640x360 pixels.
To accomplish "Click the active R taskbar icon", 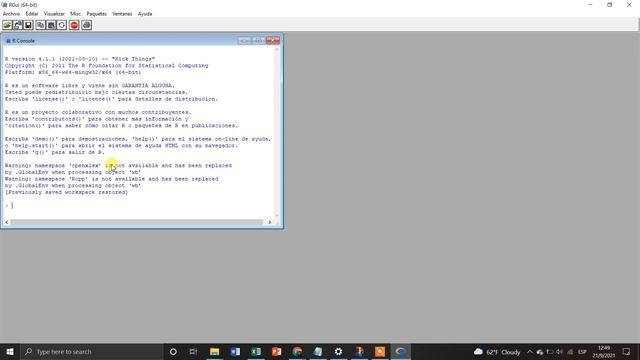I will (400, 351).
